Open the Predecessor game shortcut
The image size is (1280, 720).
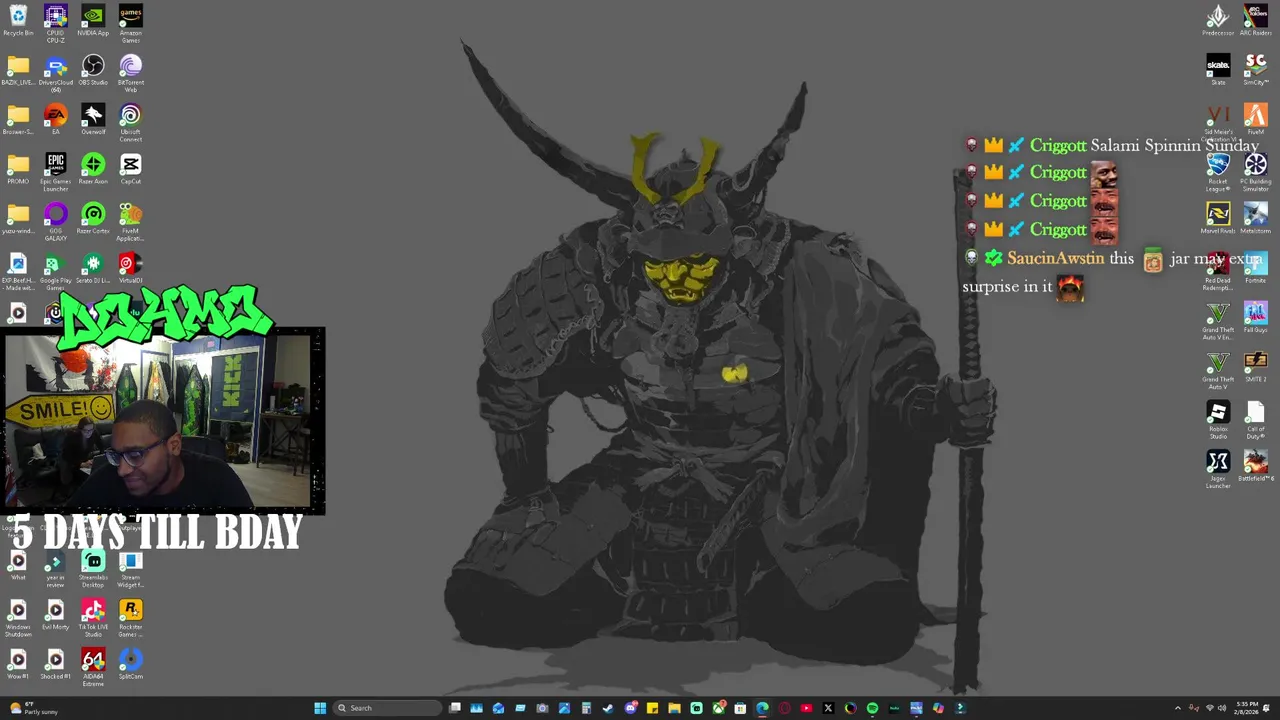coord(1218,20)
